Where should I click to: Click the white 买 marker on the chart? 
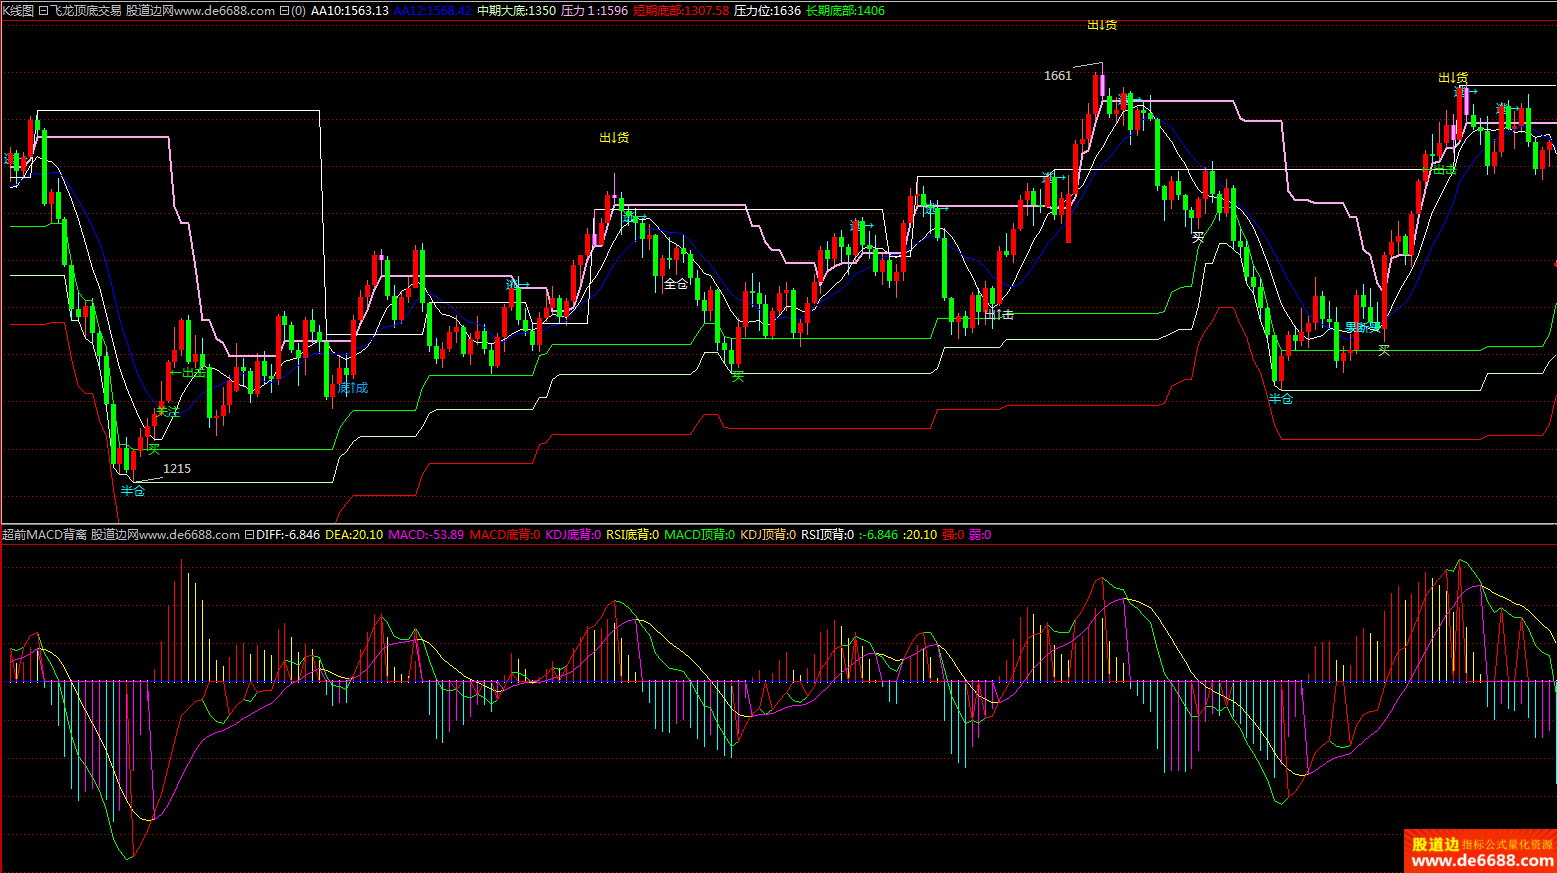pos(1198,237)
